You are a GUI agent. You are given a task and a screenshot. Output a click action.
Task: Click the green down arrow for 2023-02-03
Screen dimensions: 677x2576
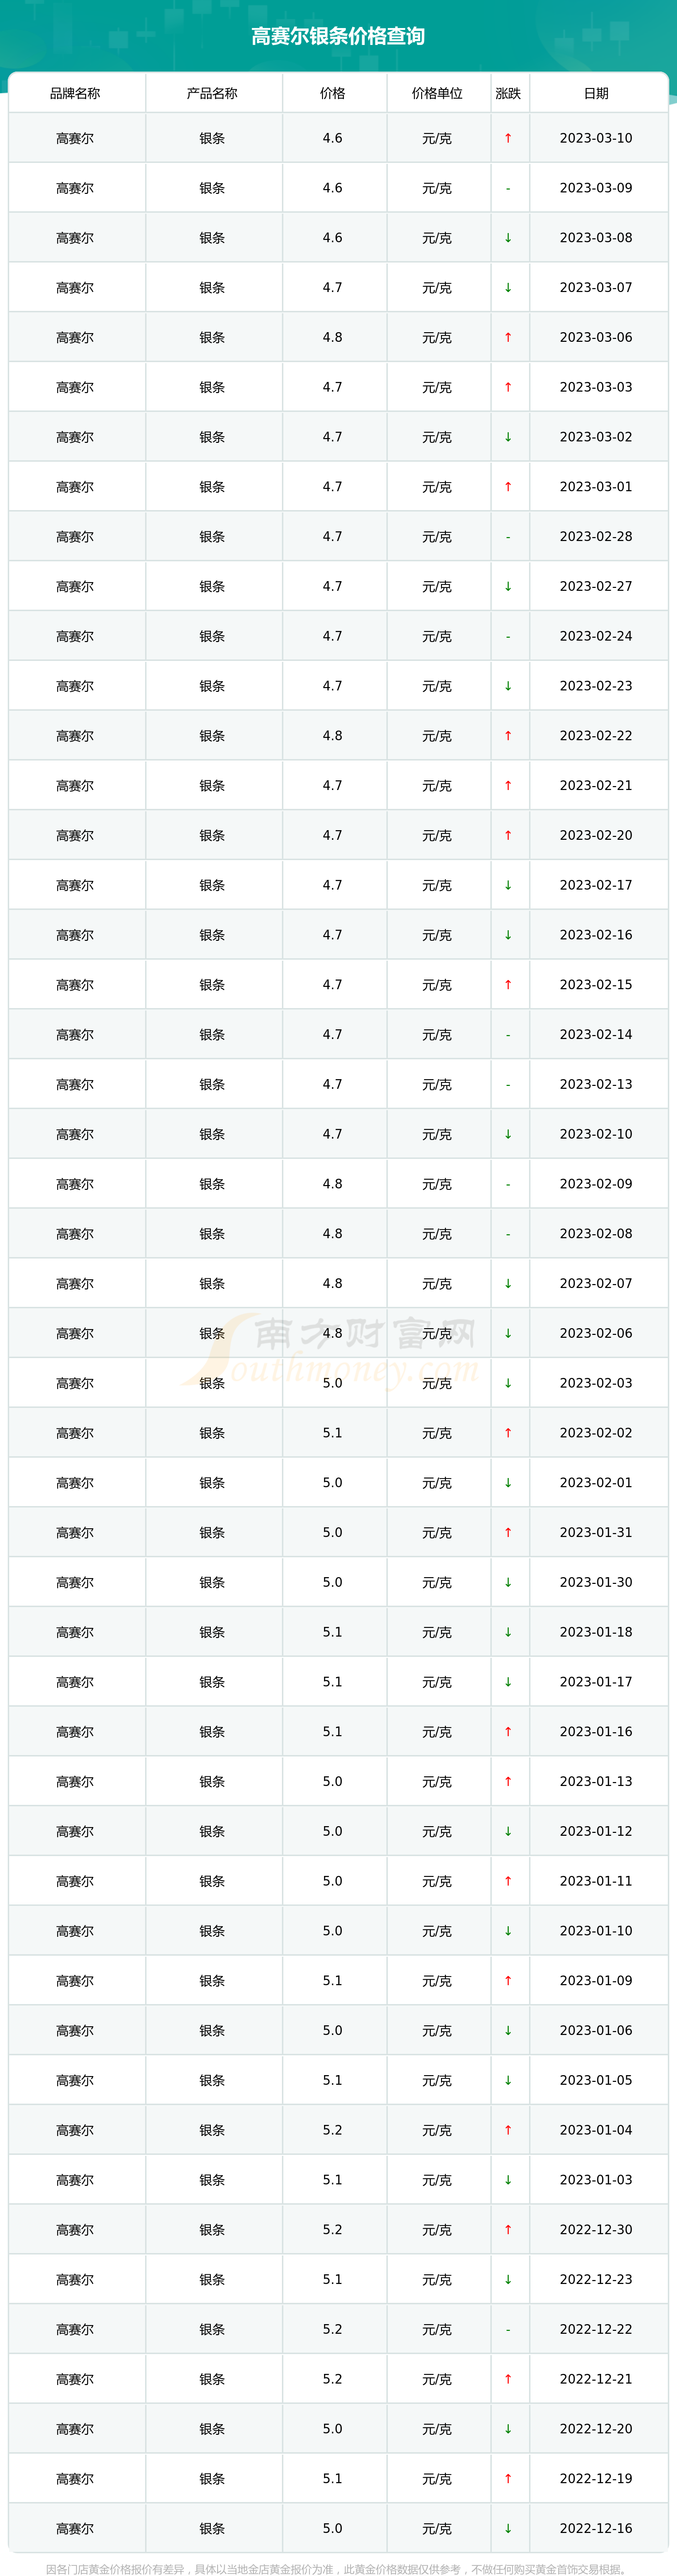click(508, 1383)
